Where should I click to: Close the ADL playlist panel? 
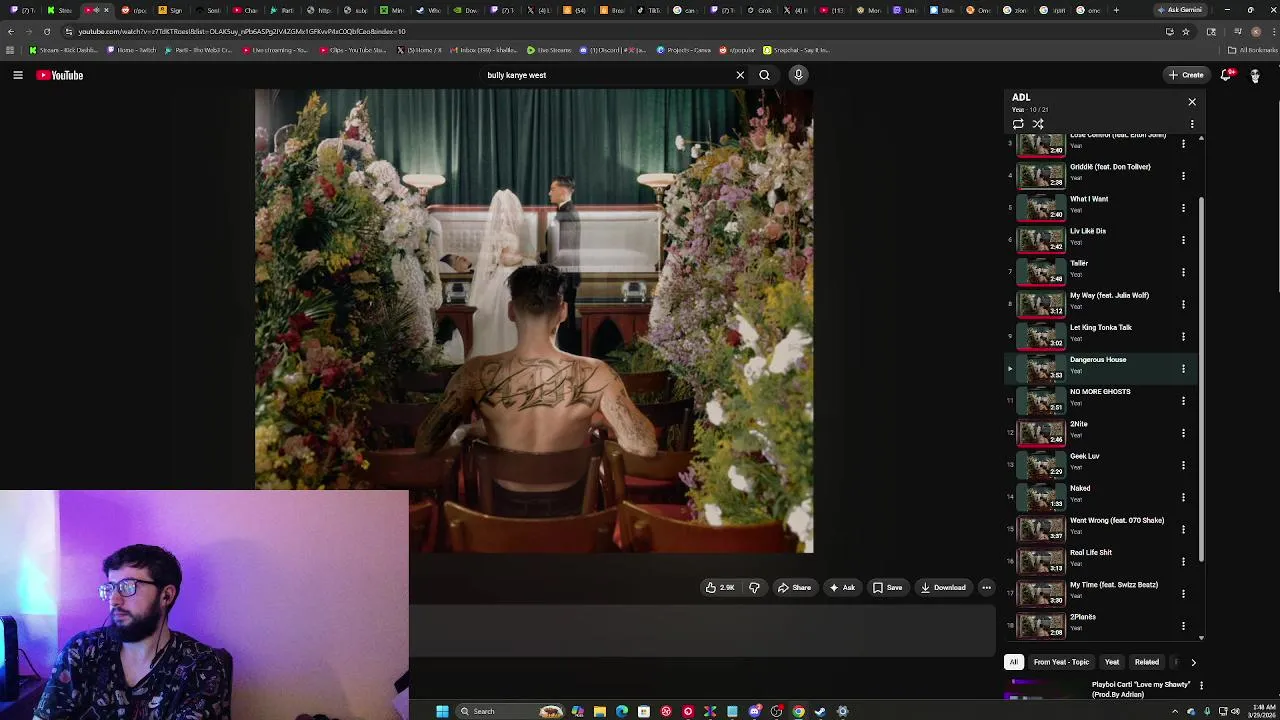pyautogui.click(x=1192, y=102)
